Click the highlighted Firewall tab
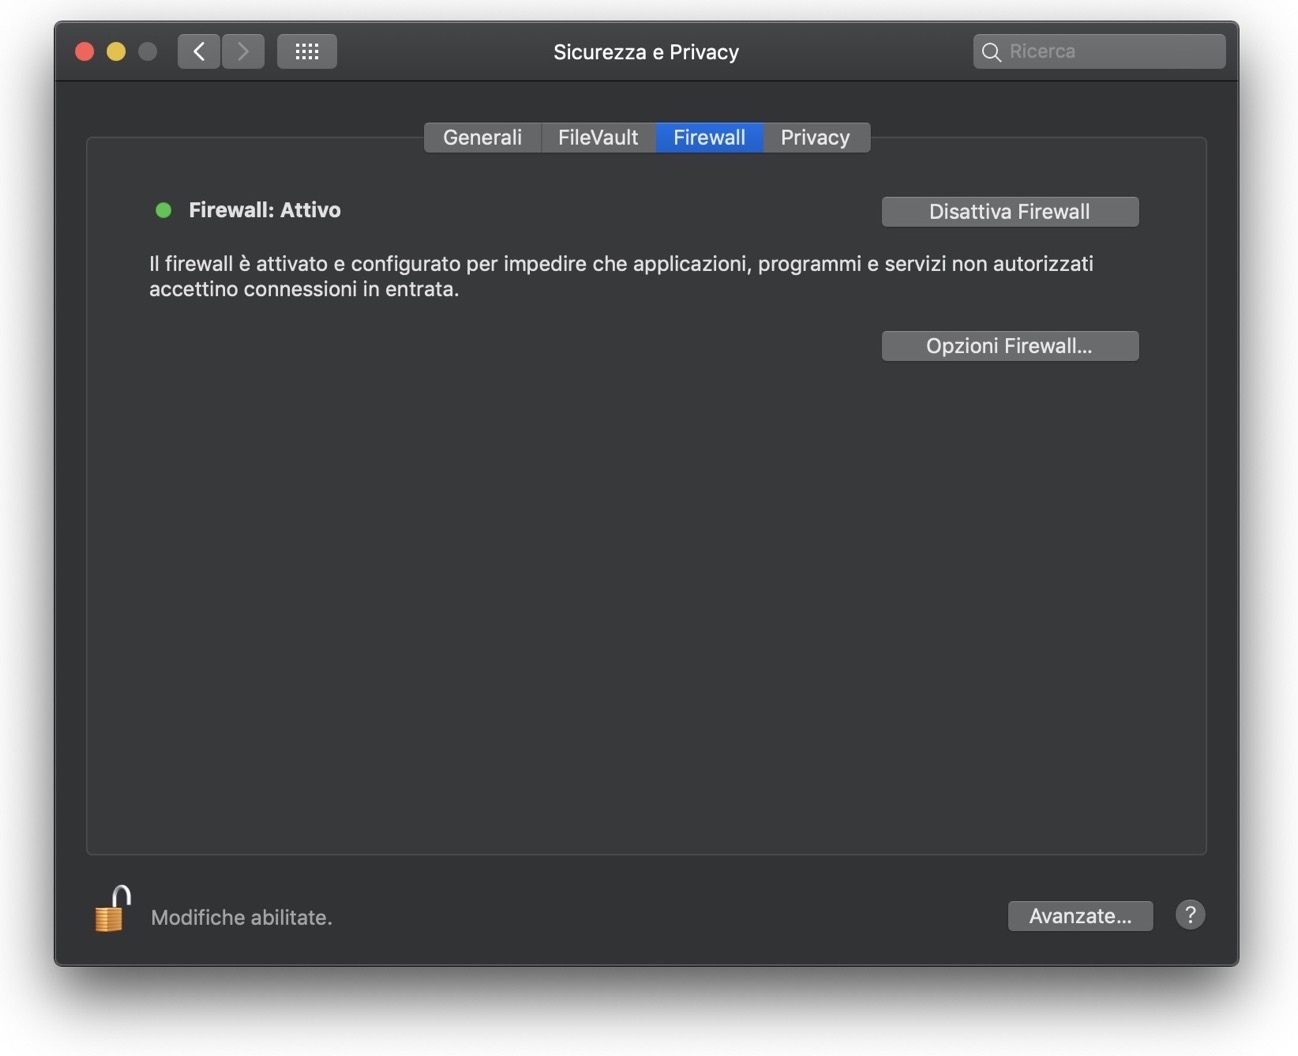Image resolution: width=1298 pixels, height=1056 pixels. (x=709, y=137)
